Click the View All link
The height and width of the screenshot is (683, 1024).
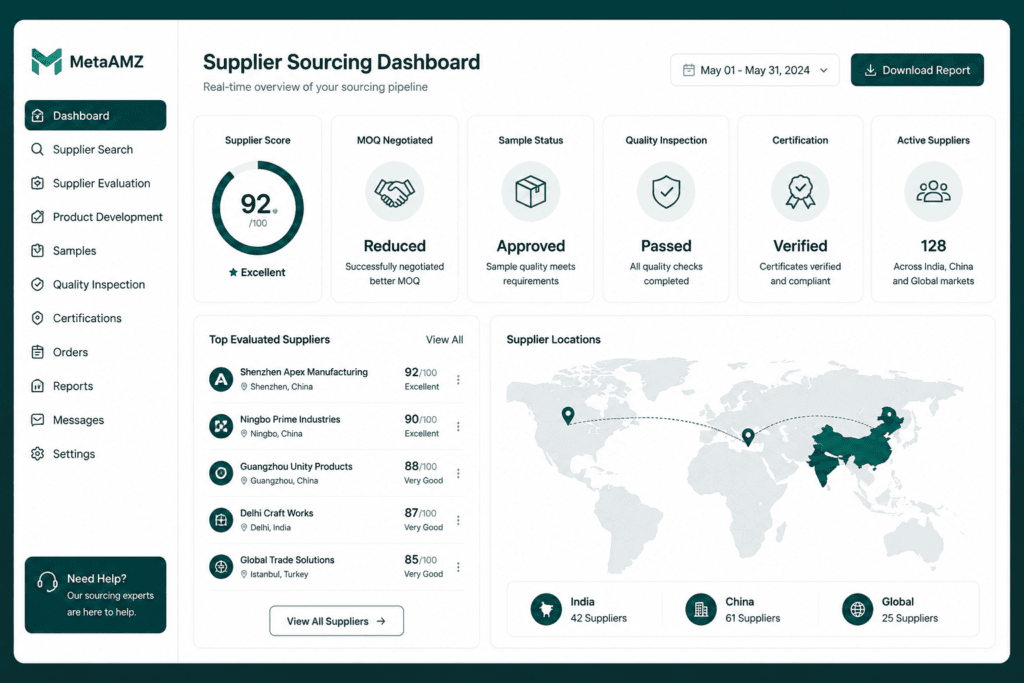(445, 340)
